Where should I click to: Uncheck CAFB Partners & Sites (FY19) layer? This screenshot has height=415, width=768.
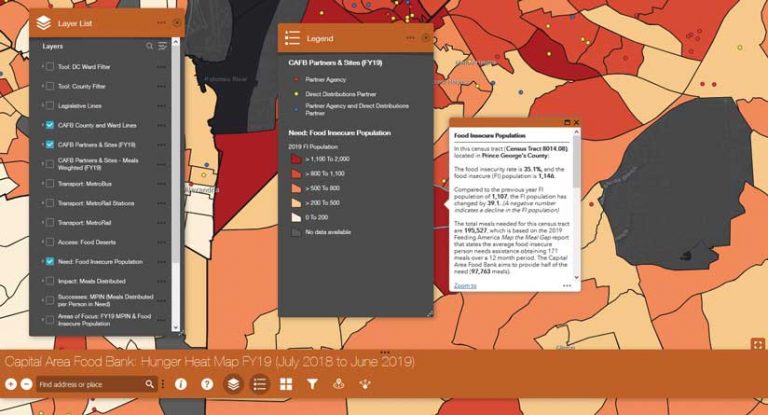(50, 145)
